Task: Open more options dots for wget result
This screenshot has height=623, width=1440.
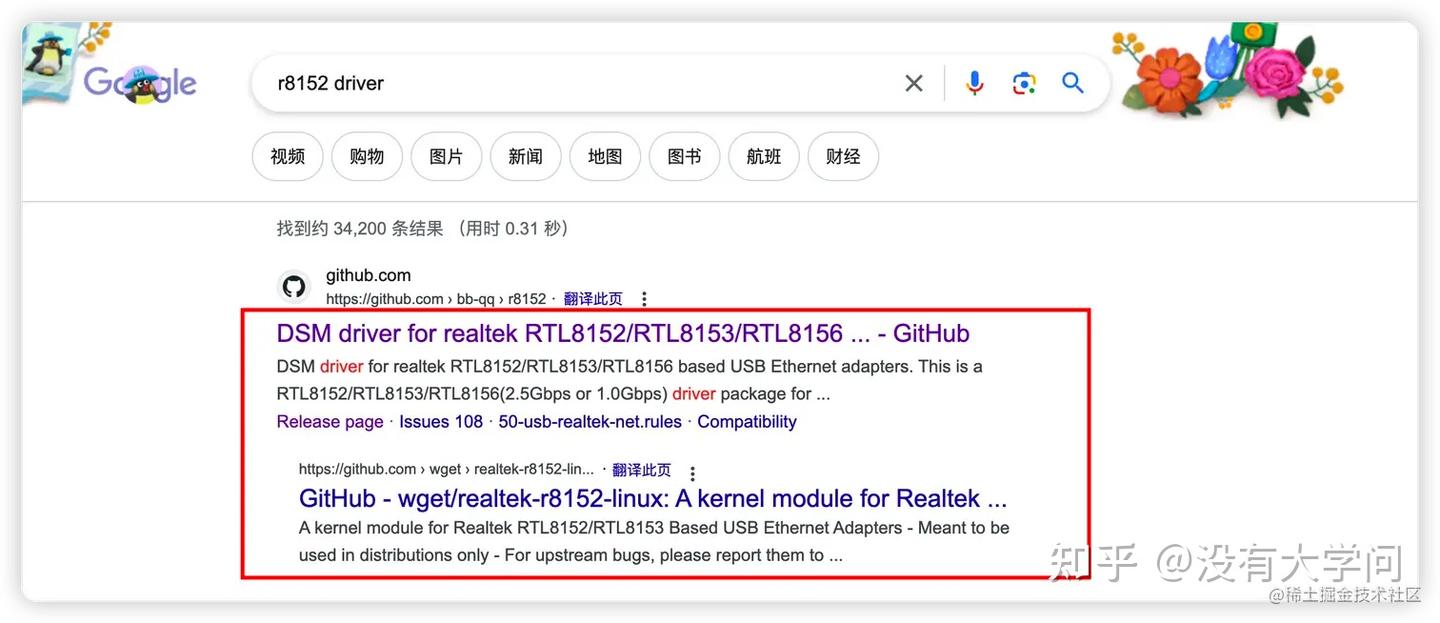Action: pyautogui.click(x=692, y=473)
